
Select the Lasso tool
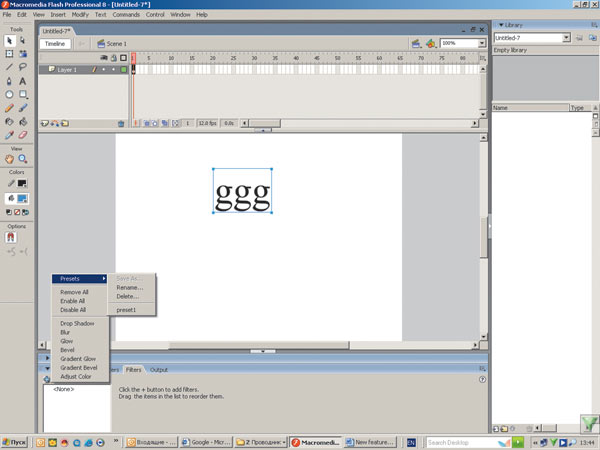click(x=23, y=66)
